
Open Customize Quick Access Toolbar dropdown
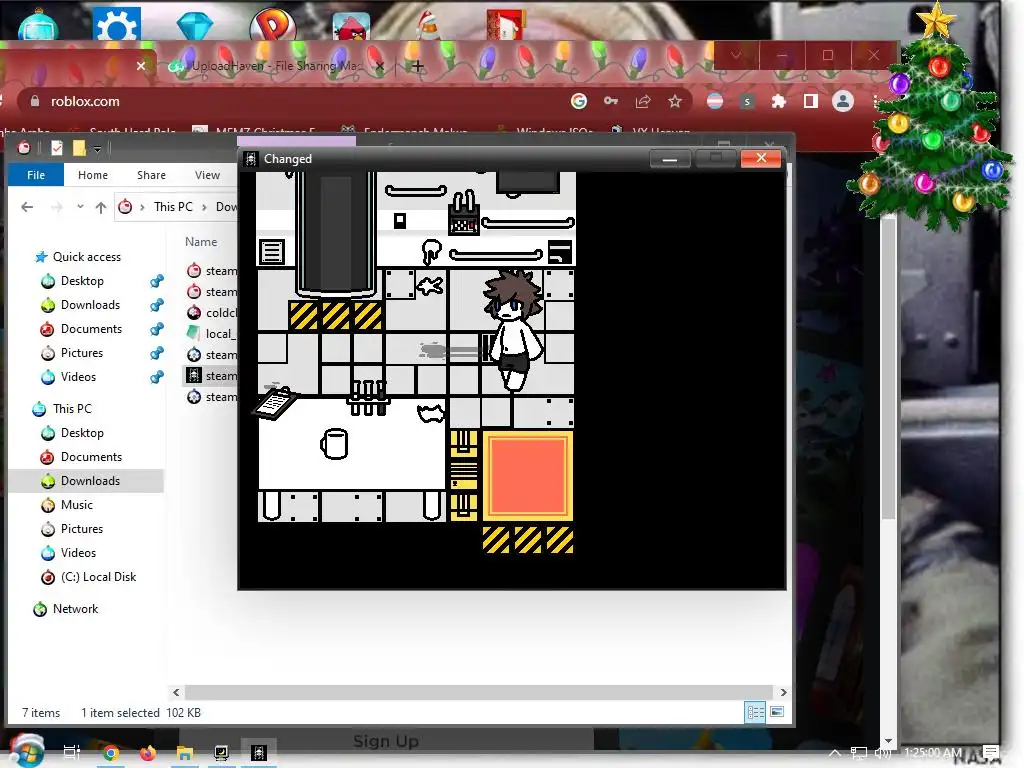[x=97, y=149]
